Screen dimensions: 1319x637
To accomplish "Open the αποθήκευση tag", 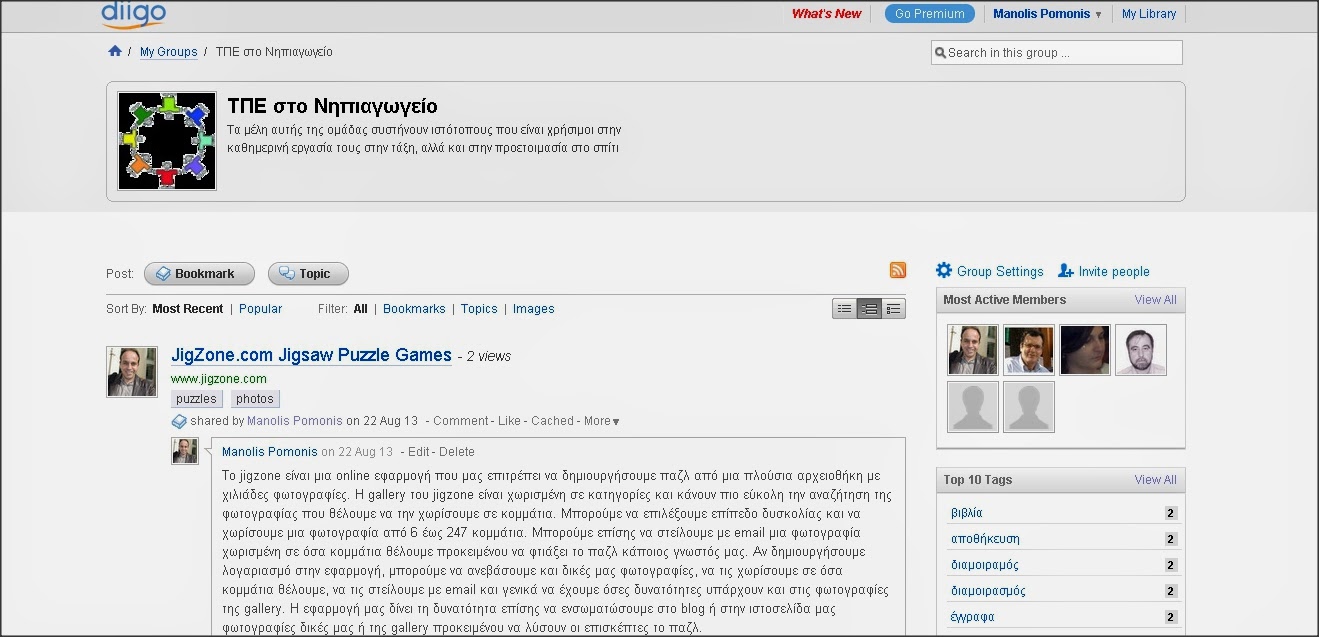I will 985,539.
